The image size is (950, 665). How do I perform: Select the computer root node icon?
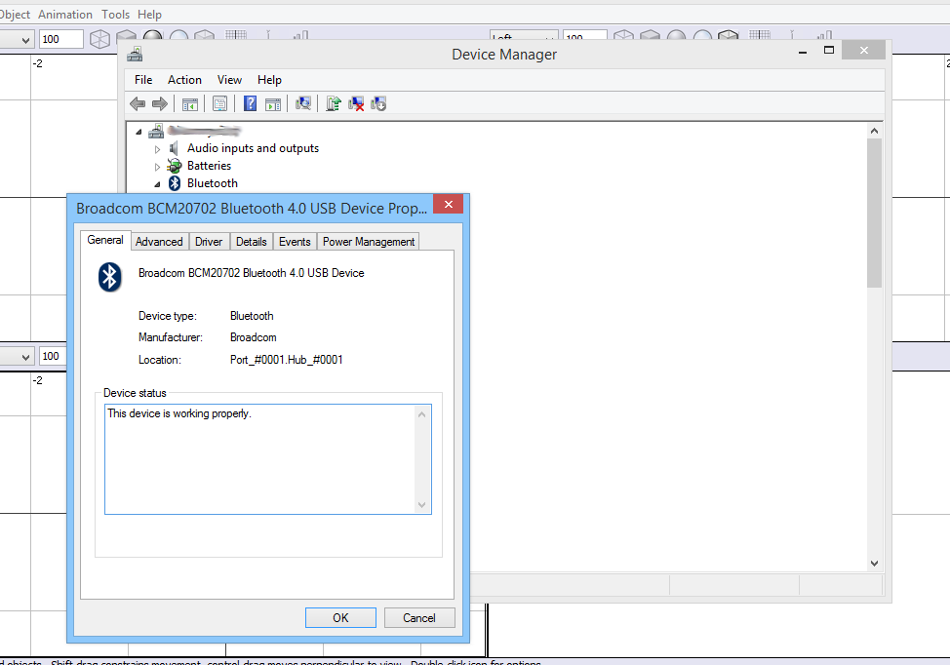pyautogui.click(x=156, y=130)
